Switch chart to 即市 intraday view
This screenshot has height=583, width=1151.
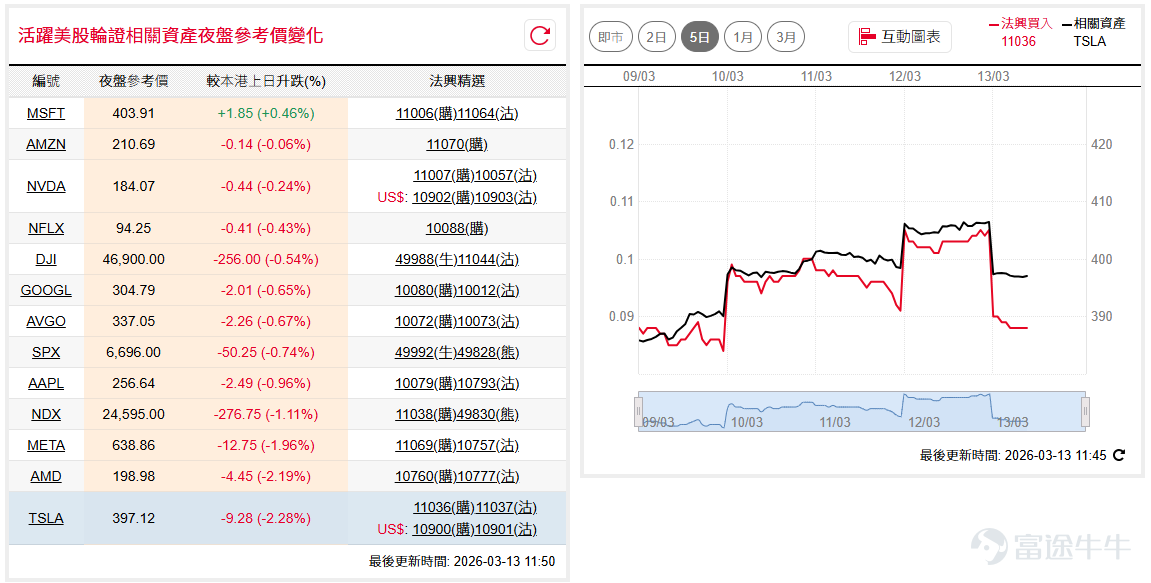coord(611,37)
